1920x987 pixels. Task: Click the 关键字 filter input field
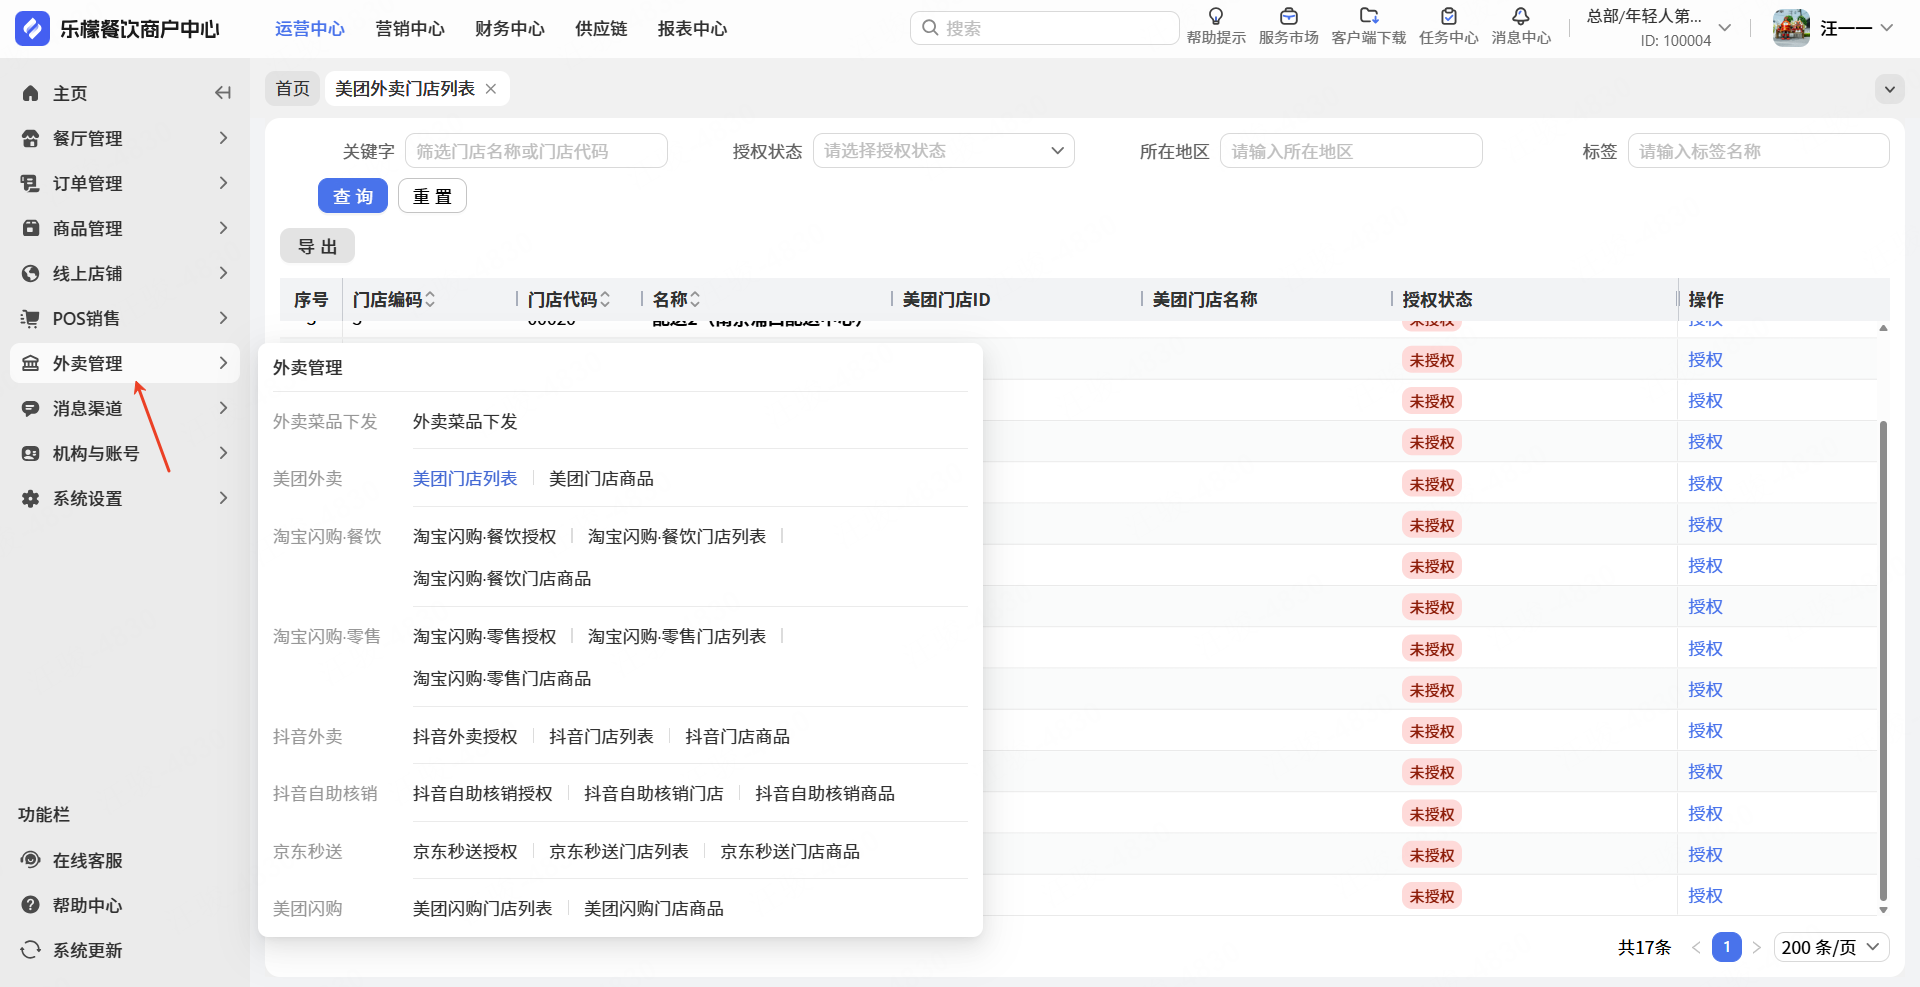click(536, 151)
